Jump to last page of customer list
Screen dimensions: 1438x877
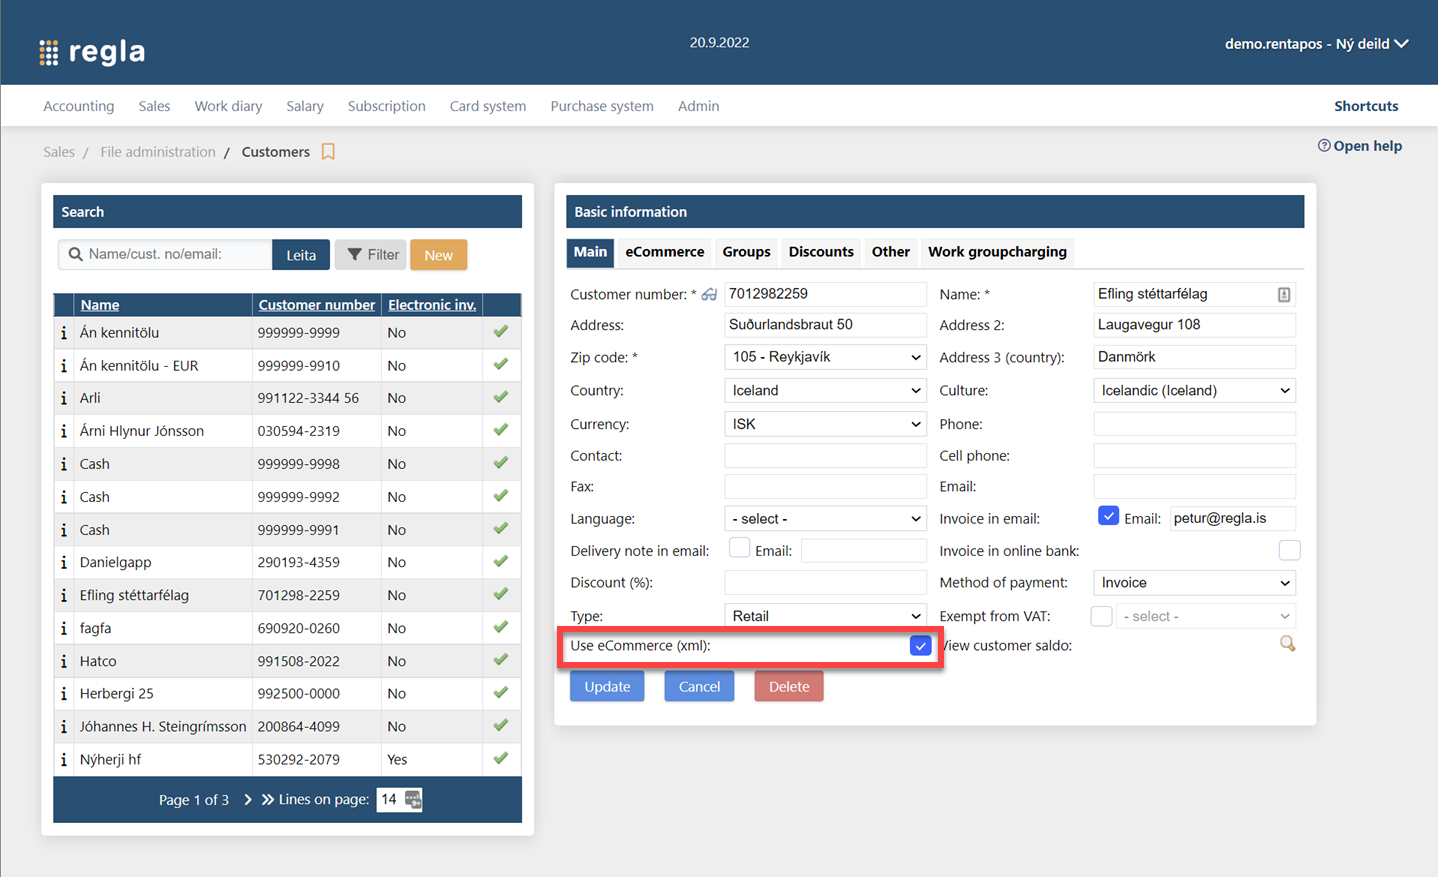point(267,799)
